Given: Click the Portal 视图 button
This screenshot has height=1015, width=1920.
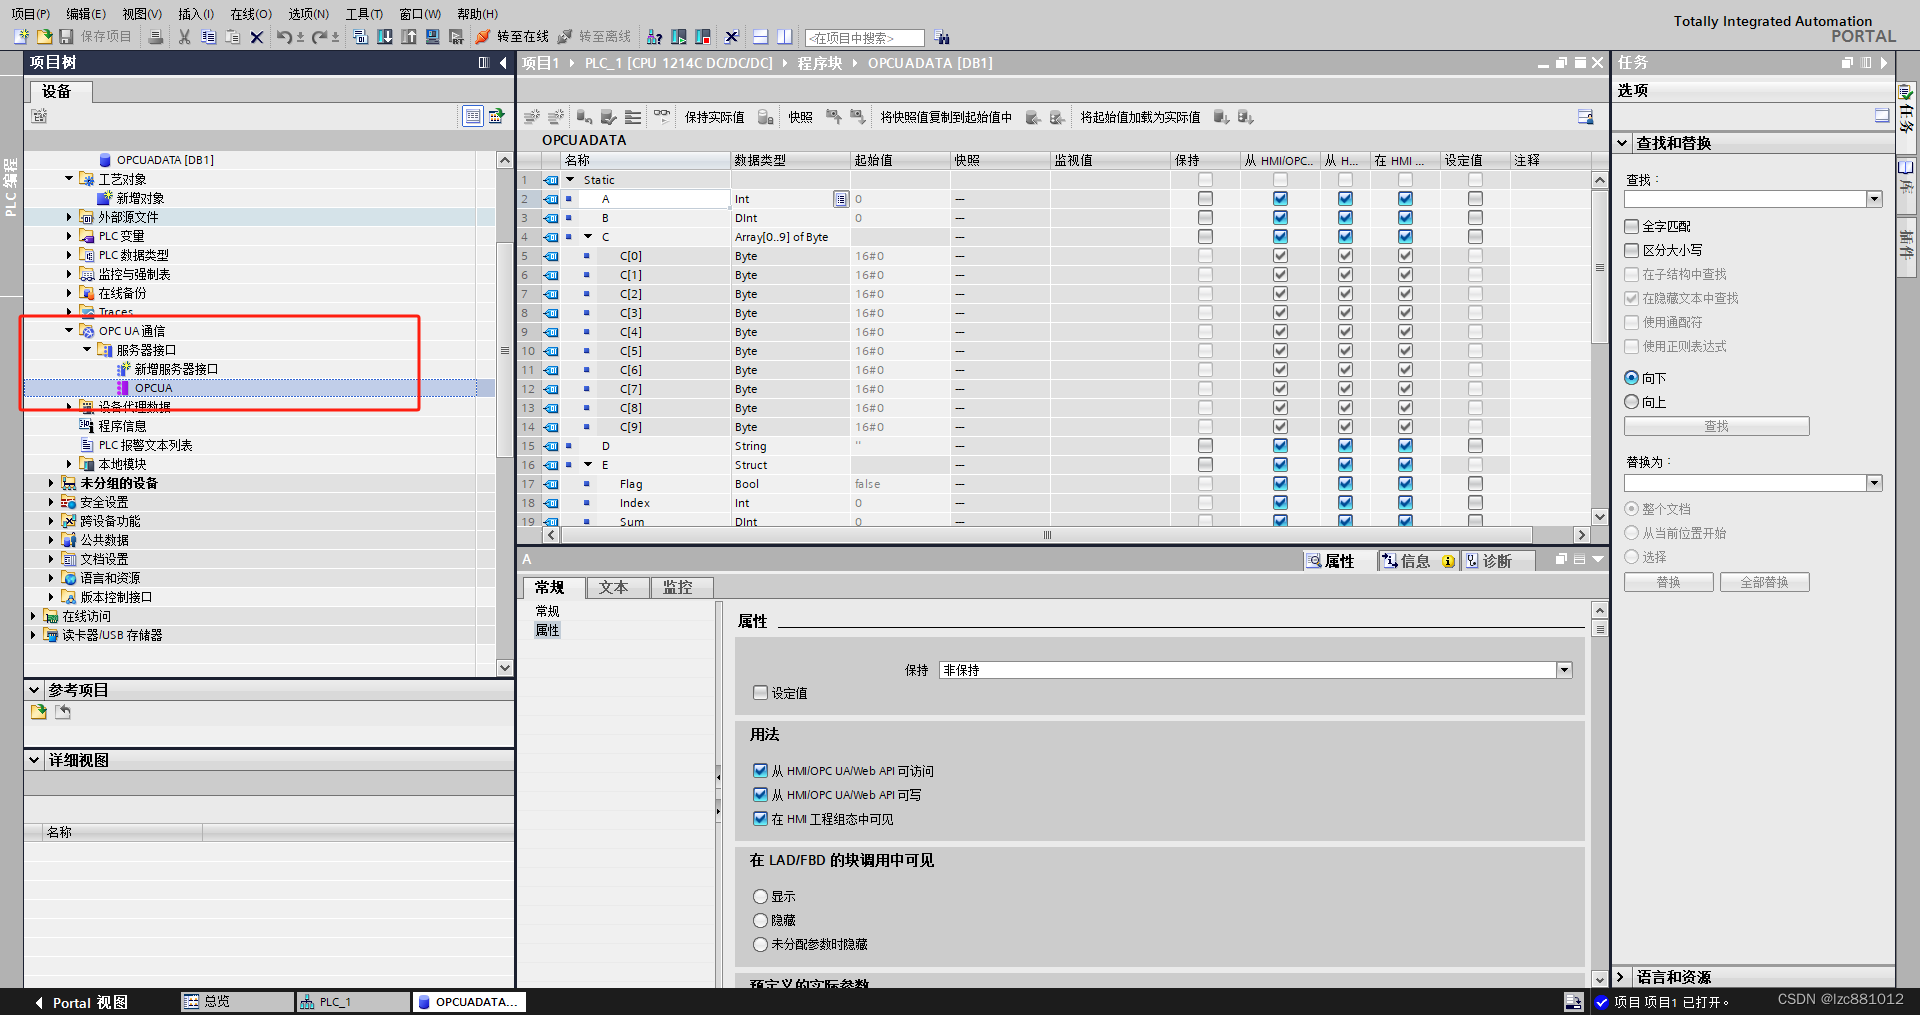Looking at the screenshot, I should pyautogui.click(x=82, y=1002).
